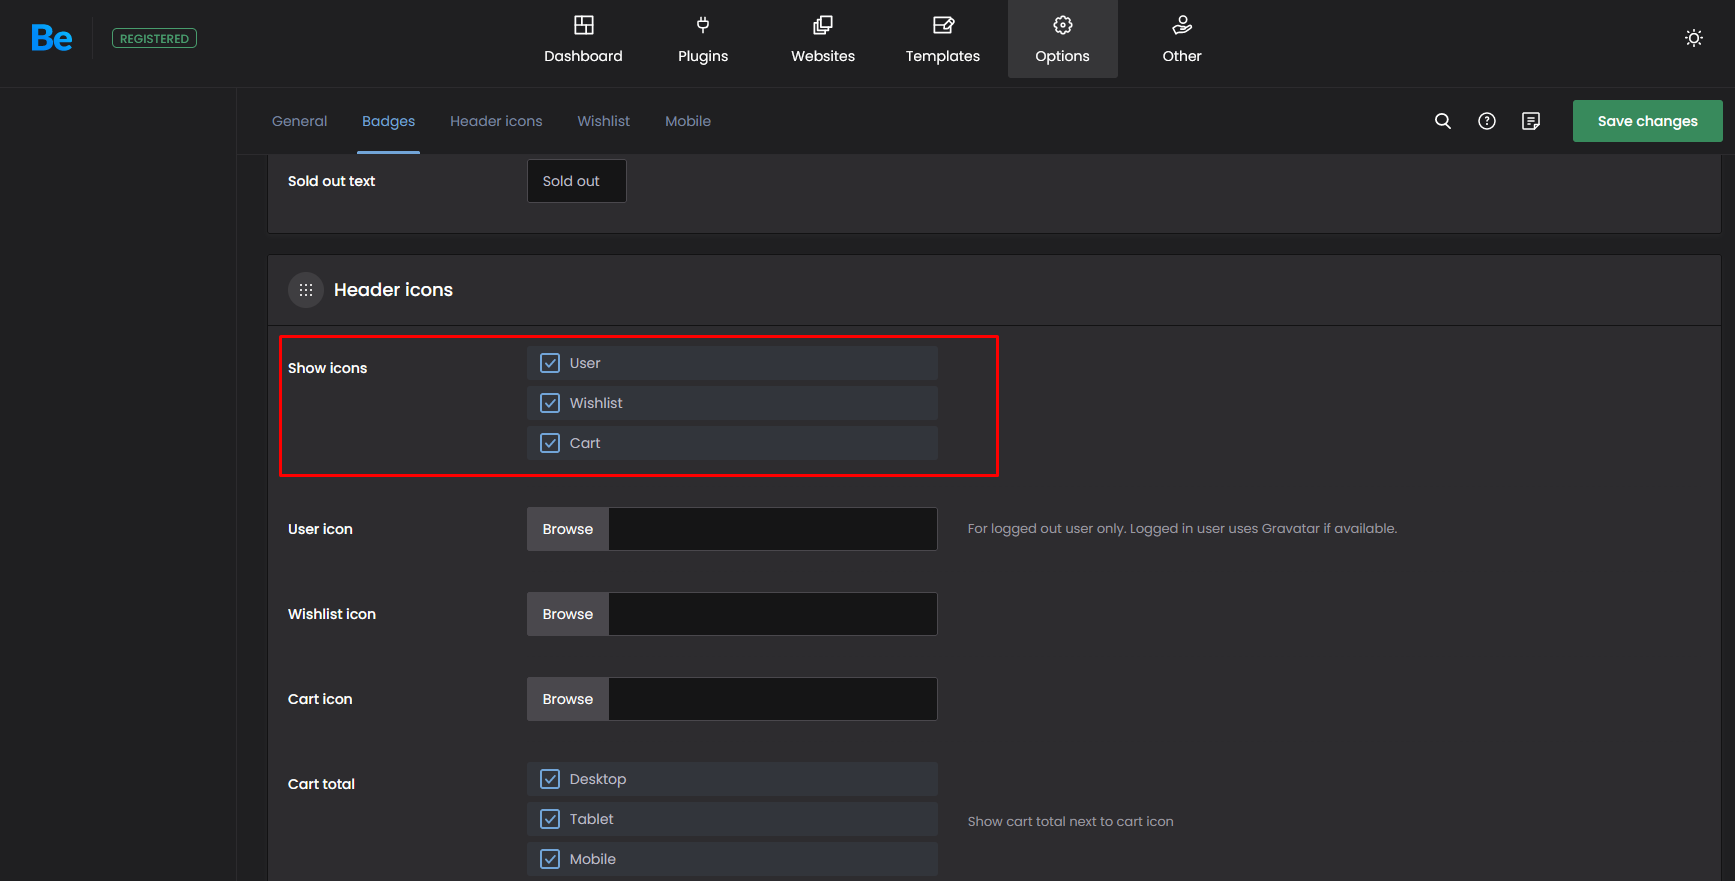Toggle Cart total Mobile checkbox
The image size is (1735, 881).
[x=550, y=859]
